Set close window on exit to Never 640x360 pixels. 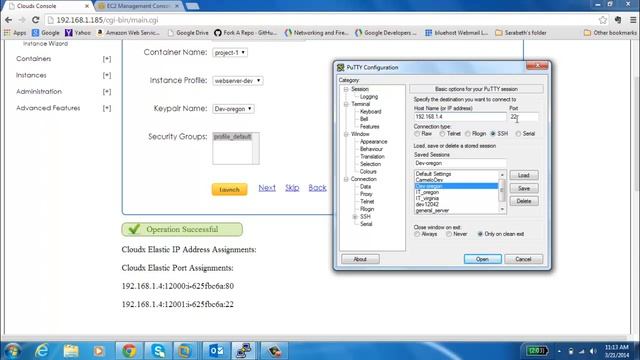click(x=449, y=234)
